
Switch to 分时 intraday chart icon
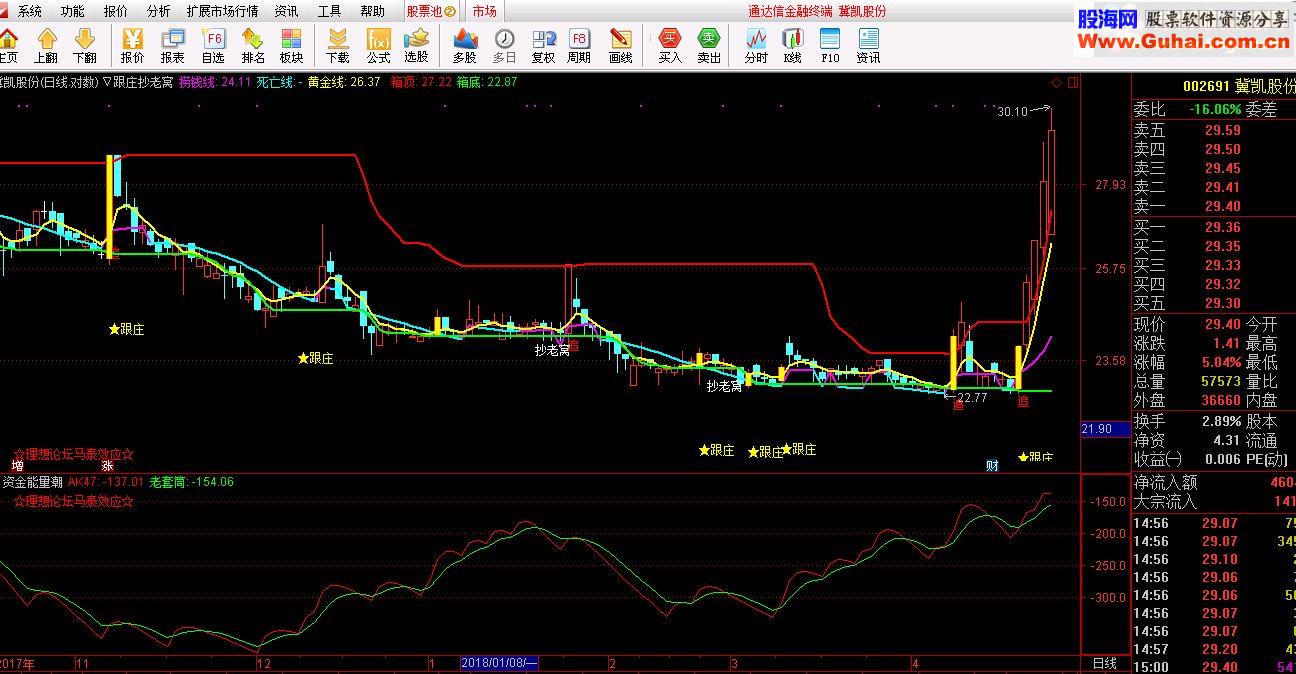point(756,46)
